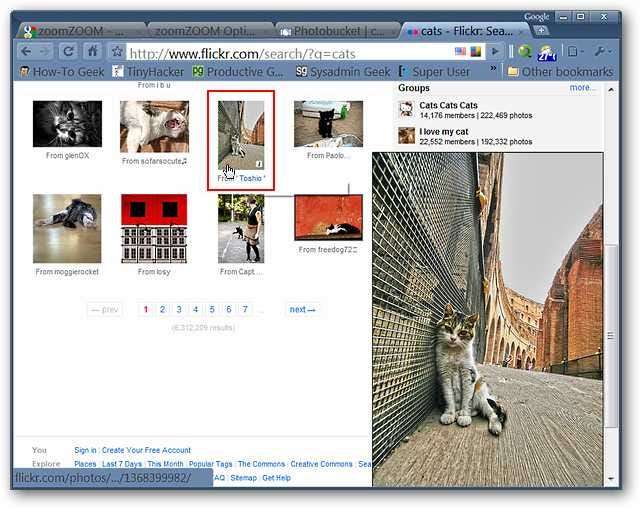Open results page 3
Viewport: 640px width, 508px height.
pyautogui.click(x=179, y=309)
